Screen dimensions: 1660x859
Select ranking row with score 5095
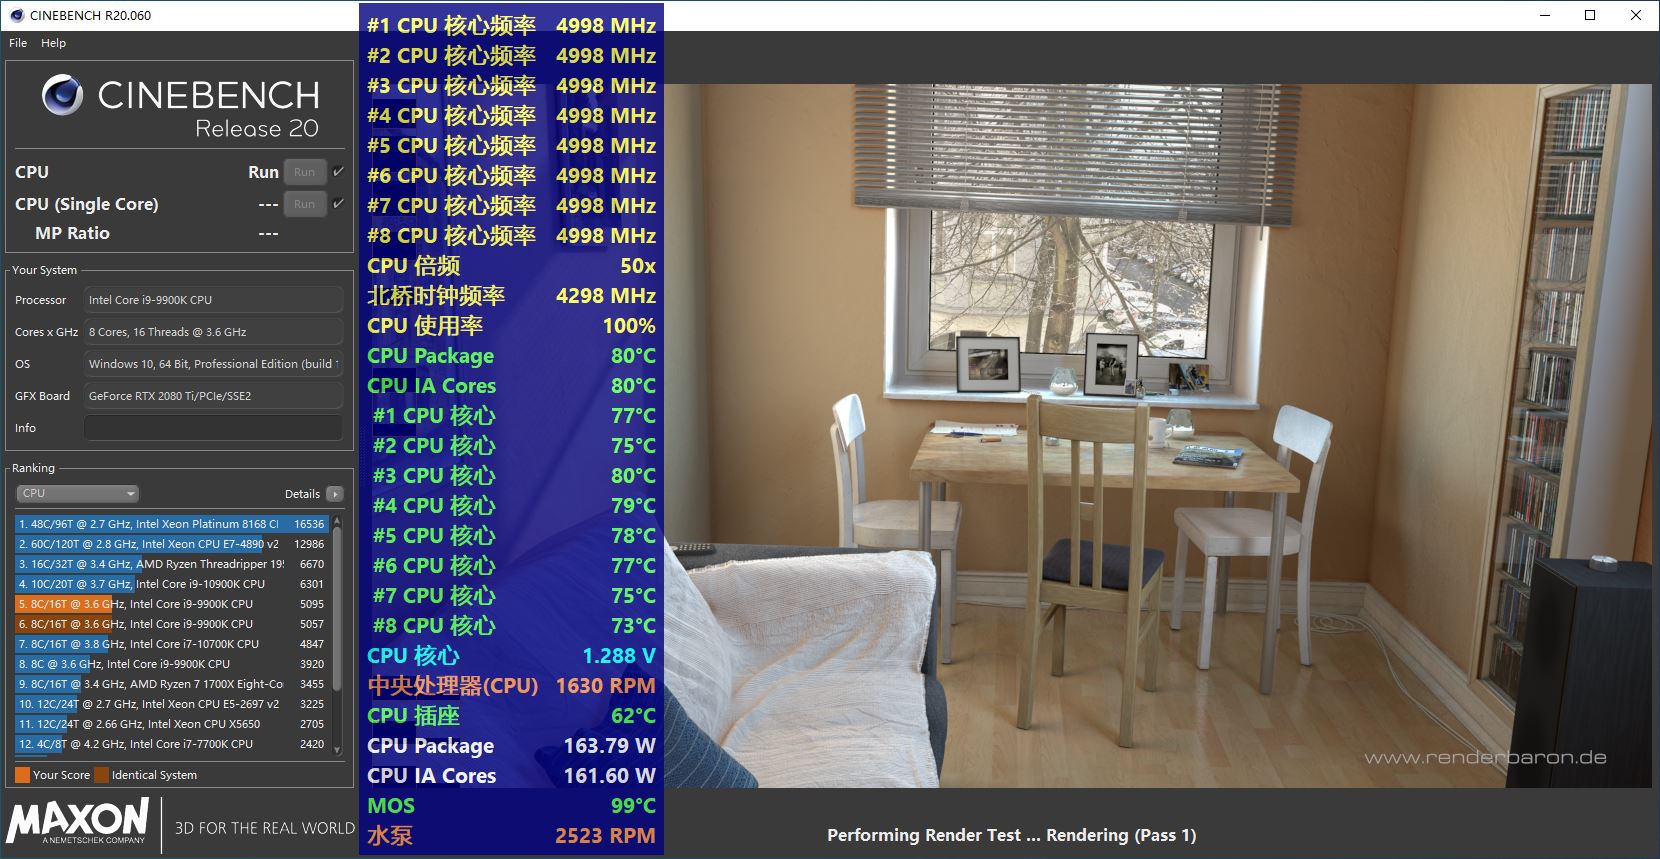(x=171, y=604)
